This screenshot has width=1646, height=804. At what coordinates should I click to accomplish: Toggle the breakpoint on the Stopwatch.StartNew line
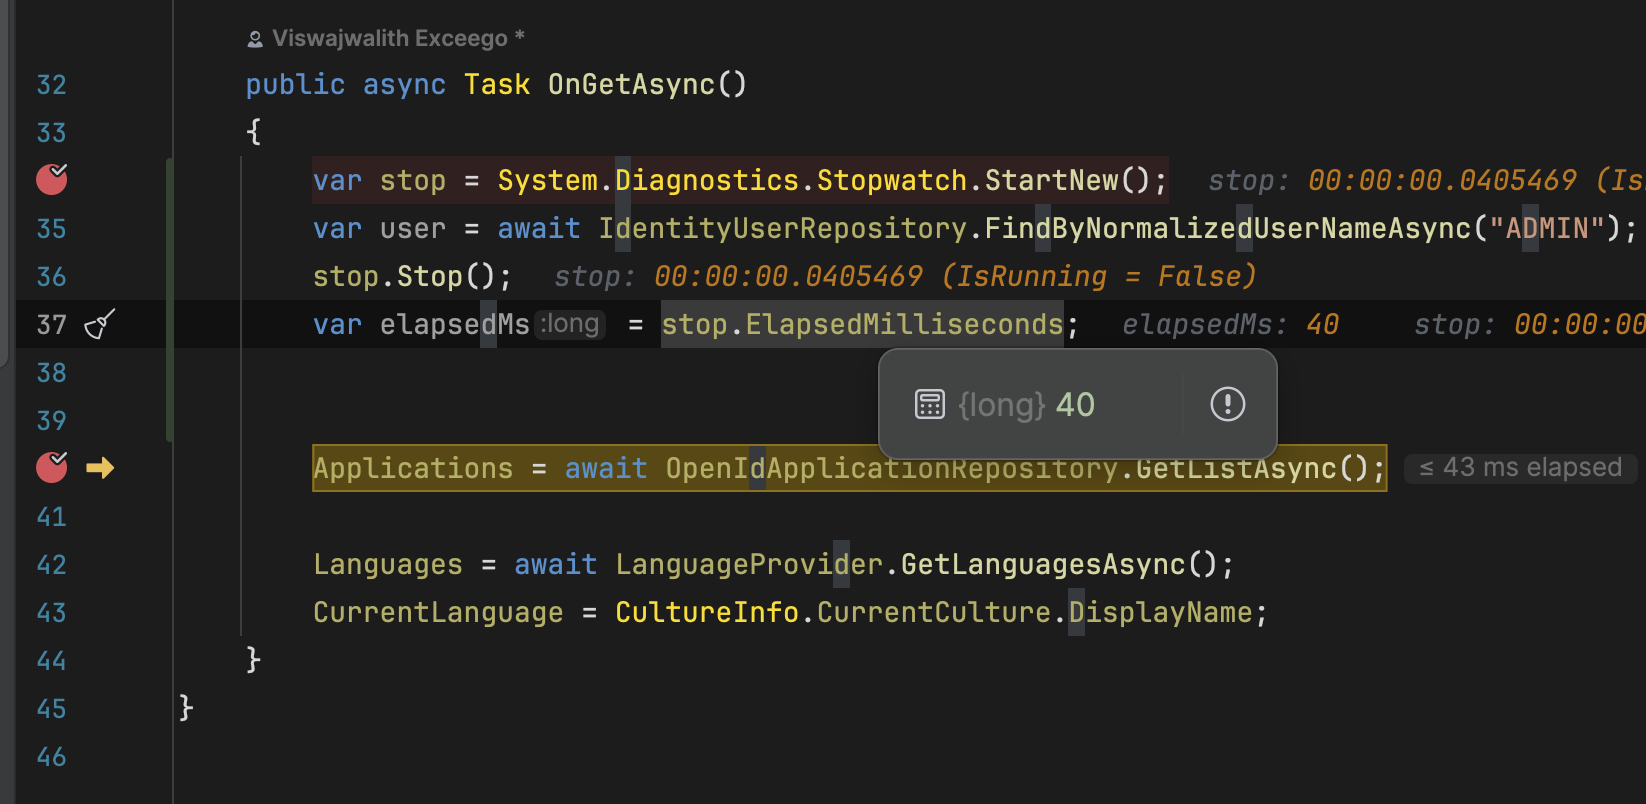52,179
